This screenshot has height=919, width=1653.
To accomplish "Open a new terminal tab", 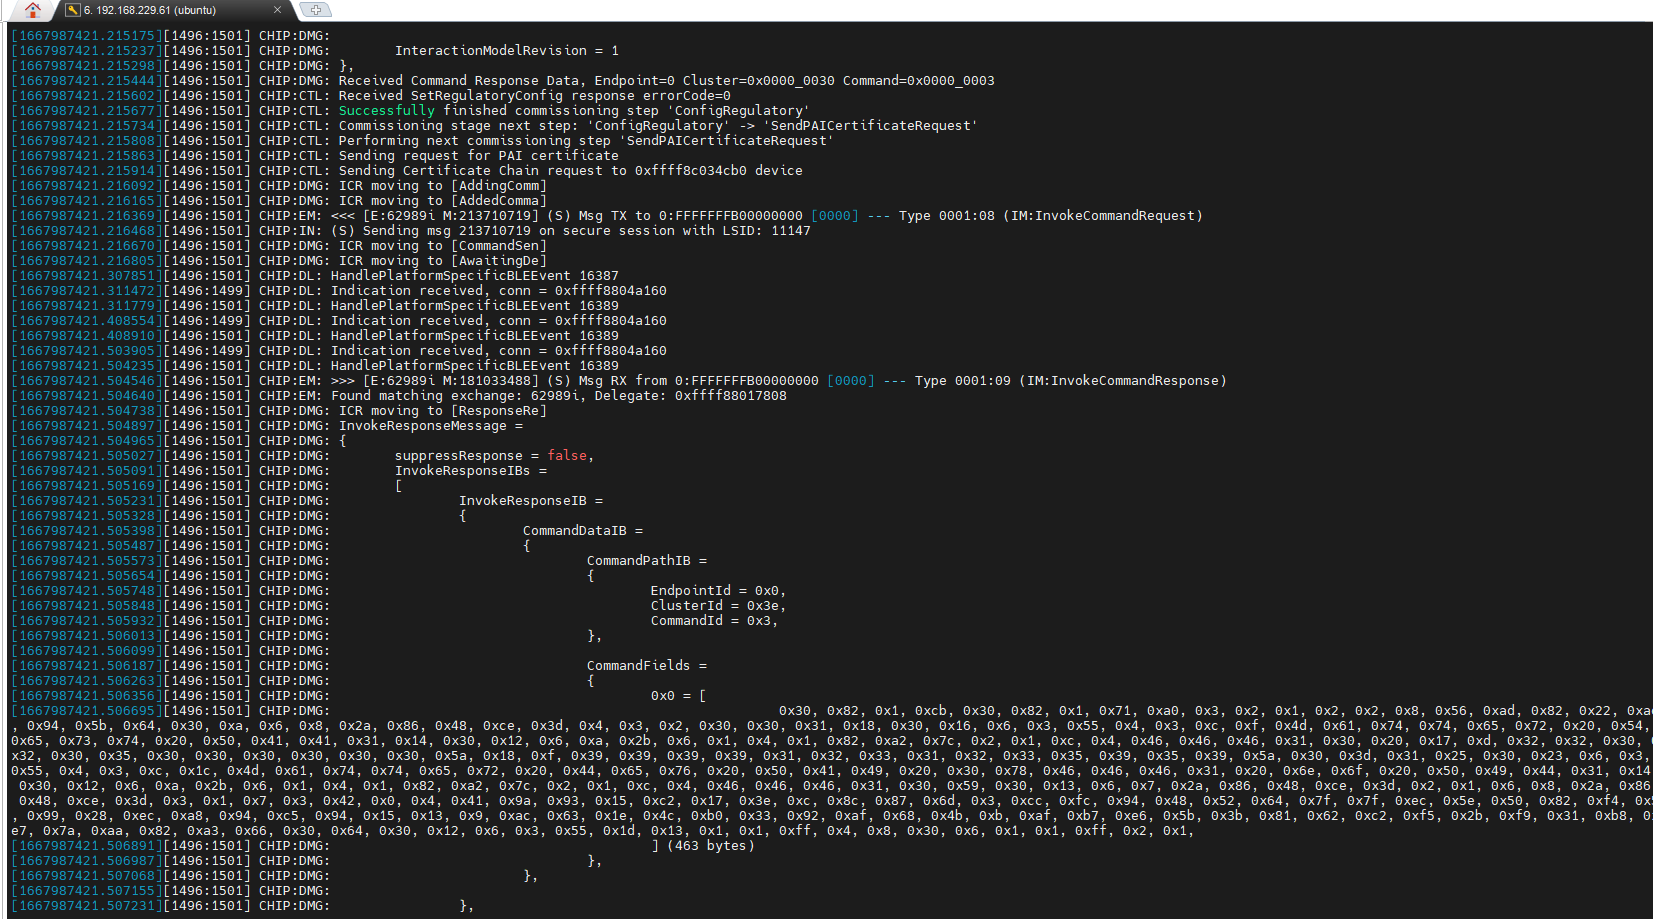I will [316, 10].
